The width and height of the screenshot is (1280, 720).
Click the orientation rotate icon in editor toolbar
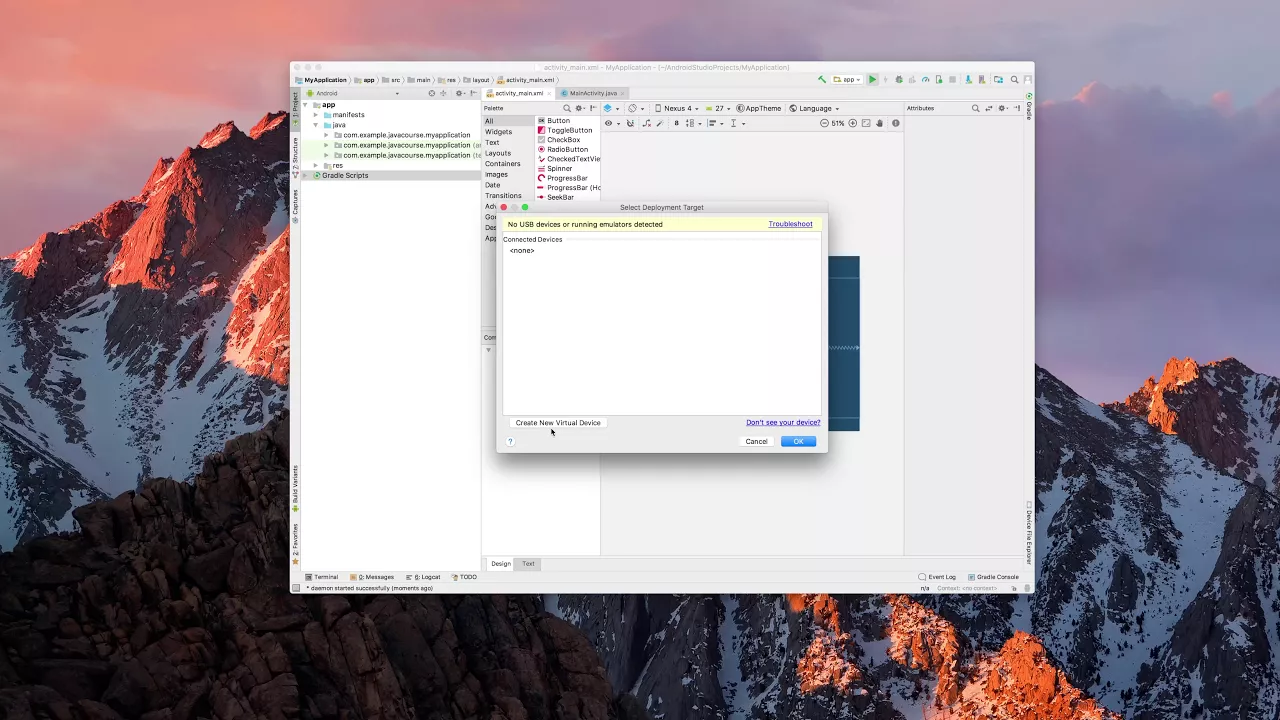tap(636, 108)
